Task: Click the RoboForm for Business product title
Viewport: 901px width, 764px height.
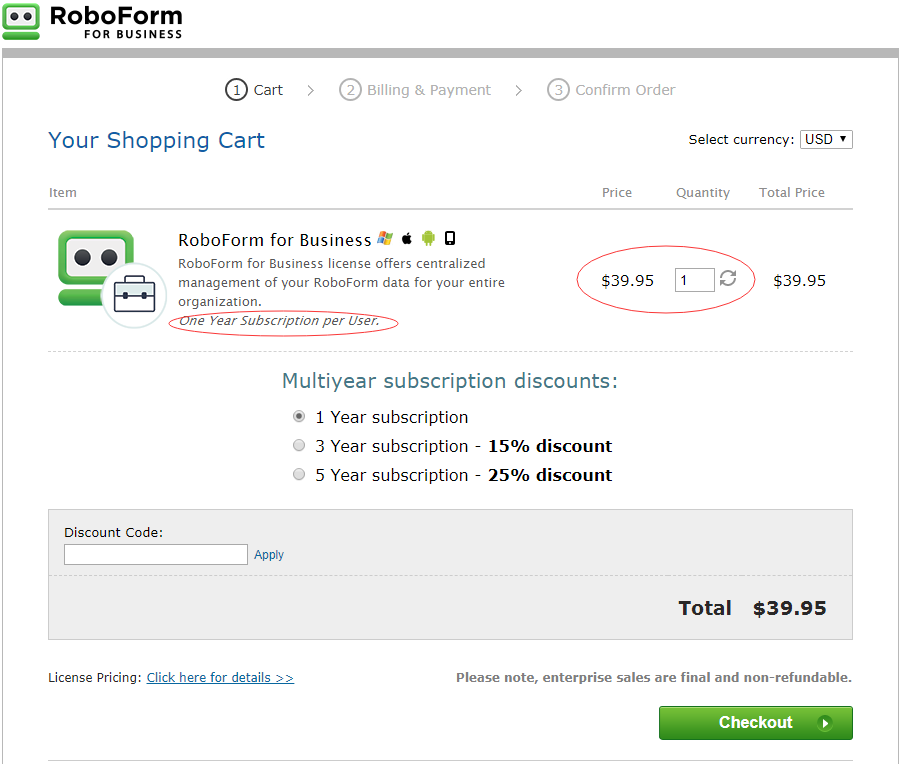Action: coord(275,240)
